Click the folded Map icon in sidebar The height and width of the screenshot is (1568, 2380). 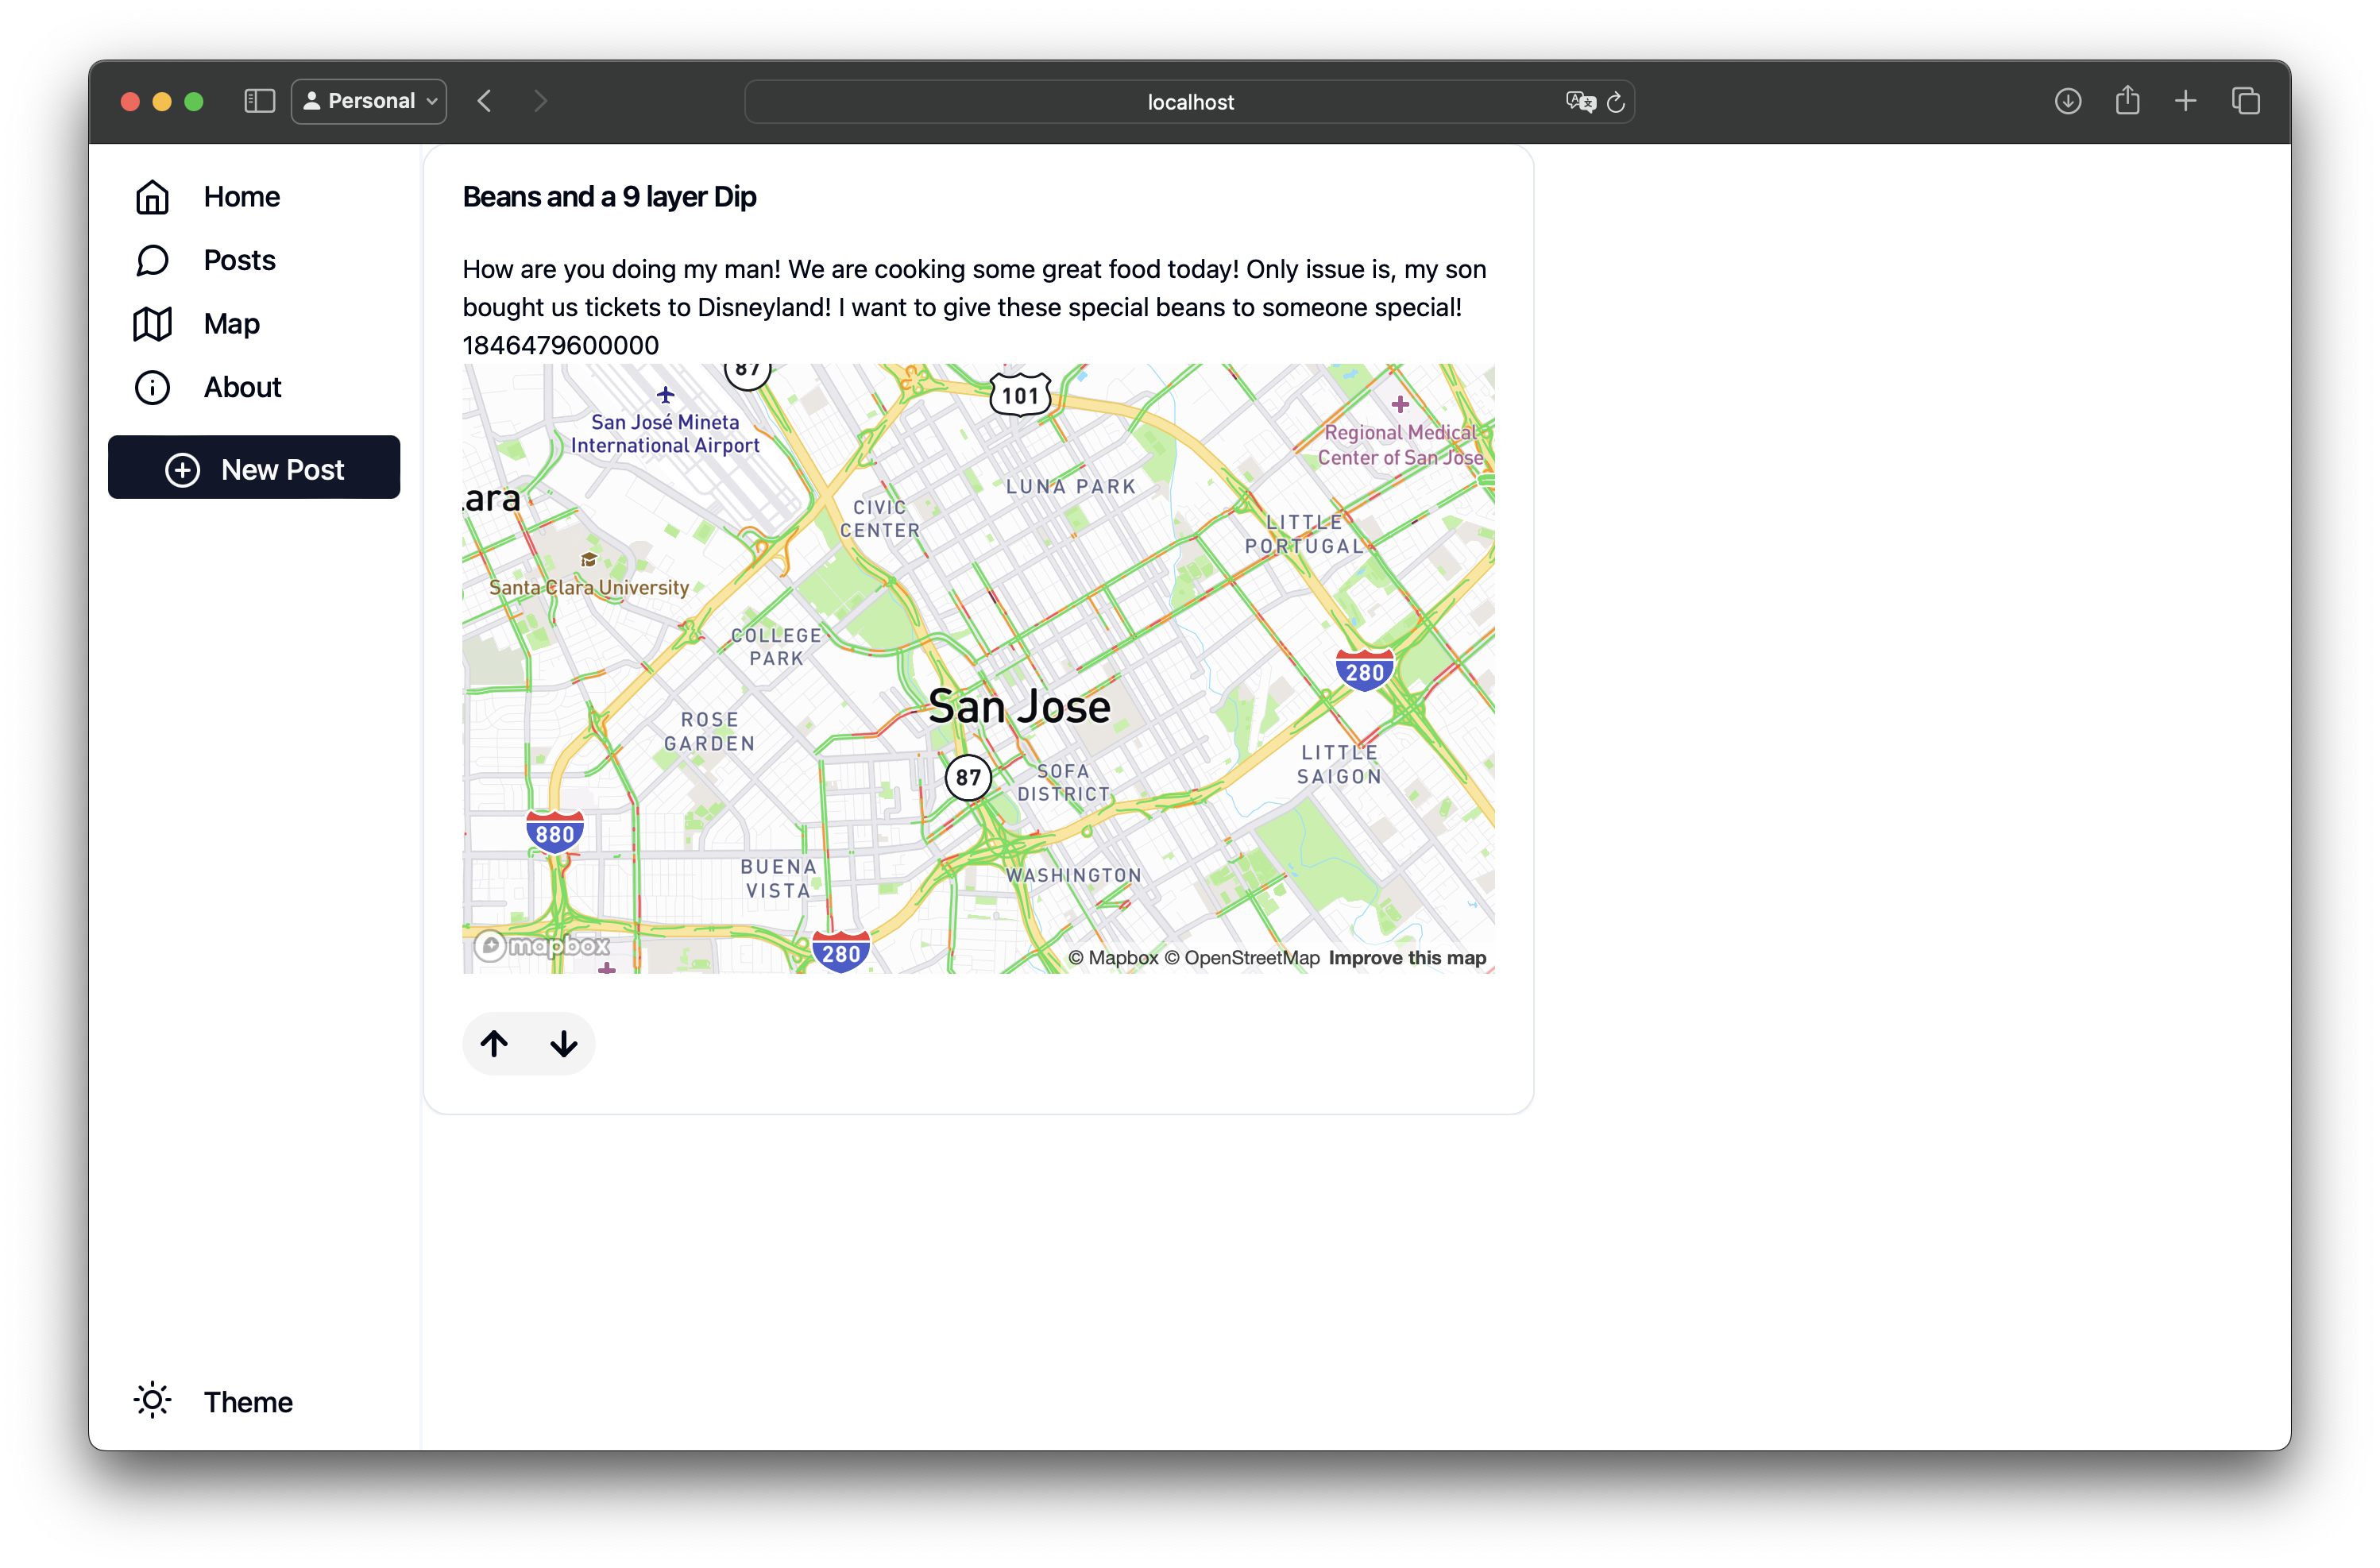pos(152,324)
